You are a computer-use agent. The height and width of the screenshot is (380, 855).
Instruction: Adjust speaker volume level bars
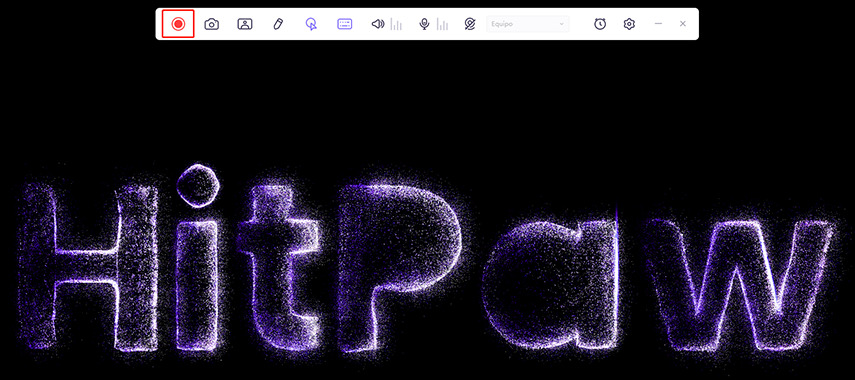pos(396,25)
